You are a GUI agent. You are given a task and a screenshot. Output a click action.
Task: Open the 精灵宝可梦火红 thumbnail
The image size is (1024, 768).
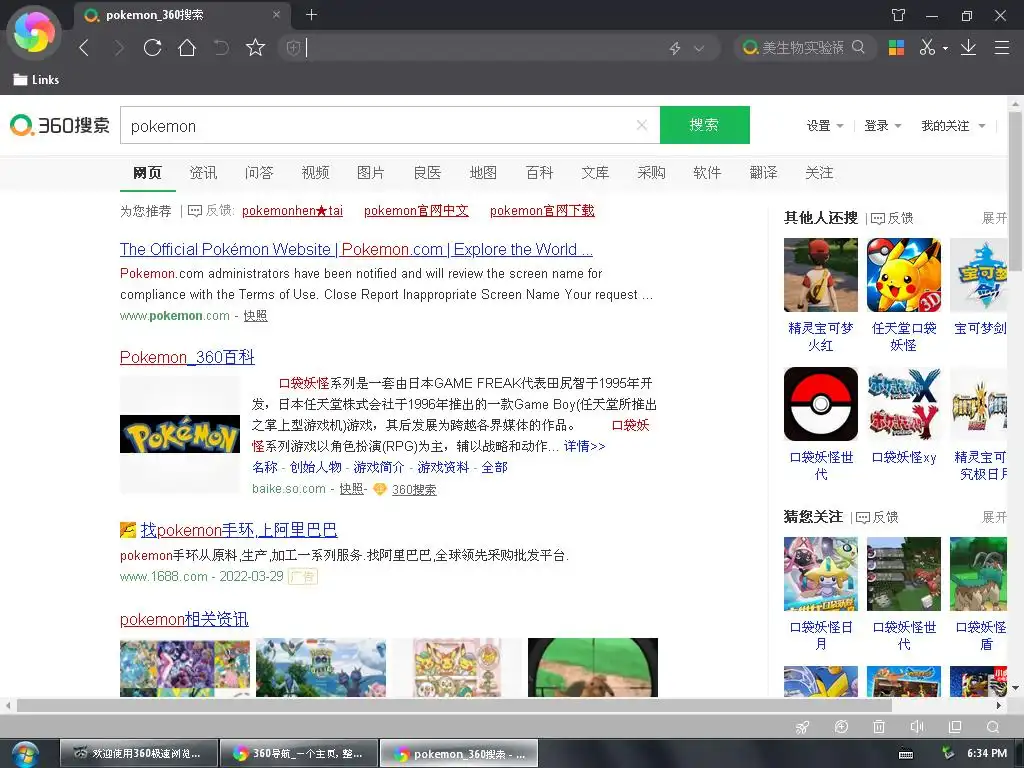coord(821,275)
